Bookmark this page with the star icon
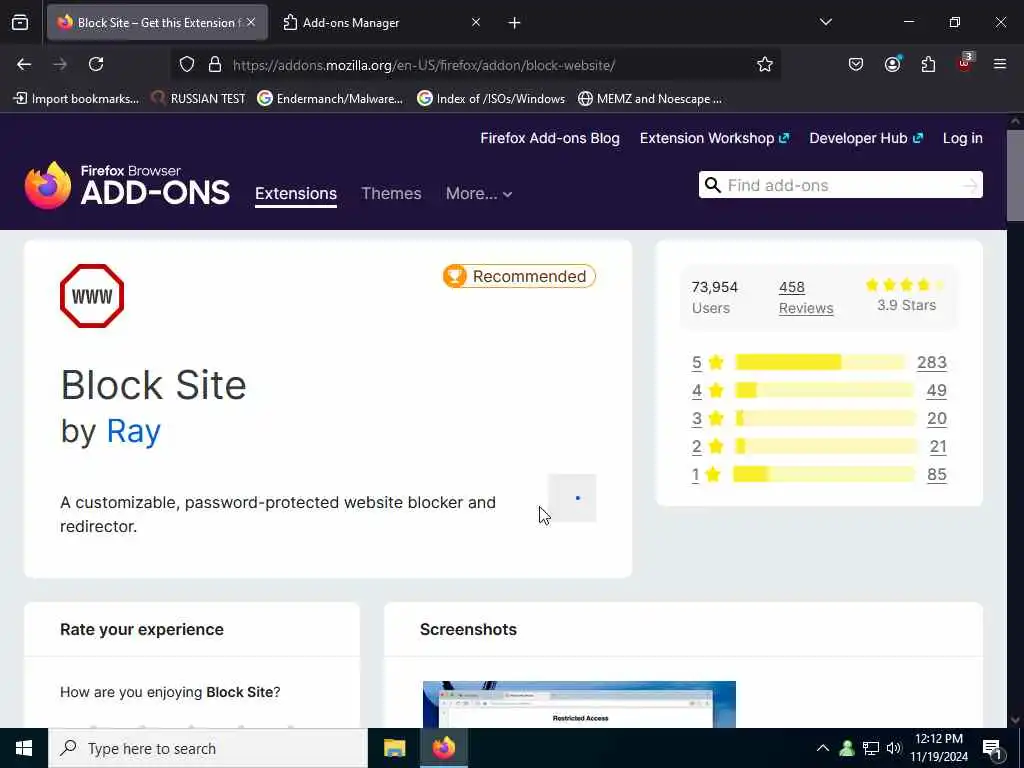The height and width of the screenshot is (768, 1024). (x=765, y=65)
